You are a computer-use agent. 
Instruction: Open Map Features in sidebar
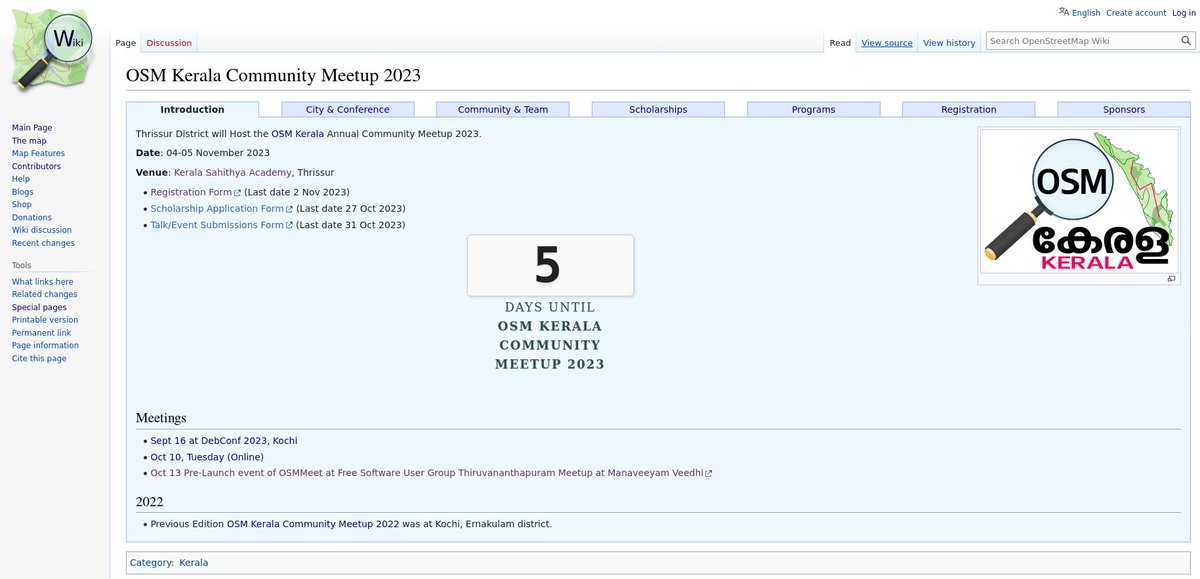click(x=38, y=153)
